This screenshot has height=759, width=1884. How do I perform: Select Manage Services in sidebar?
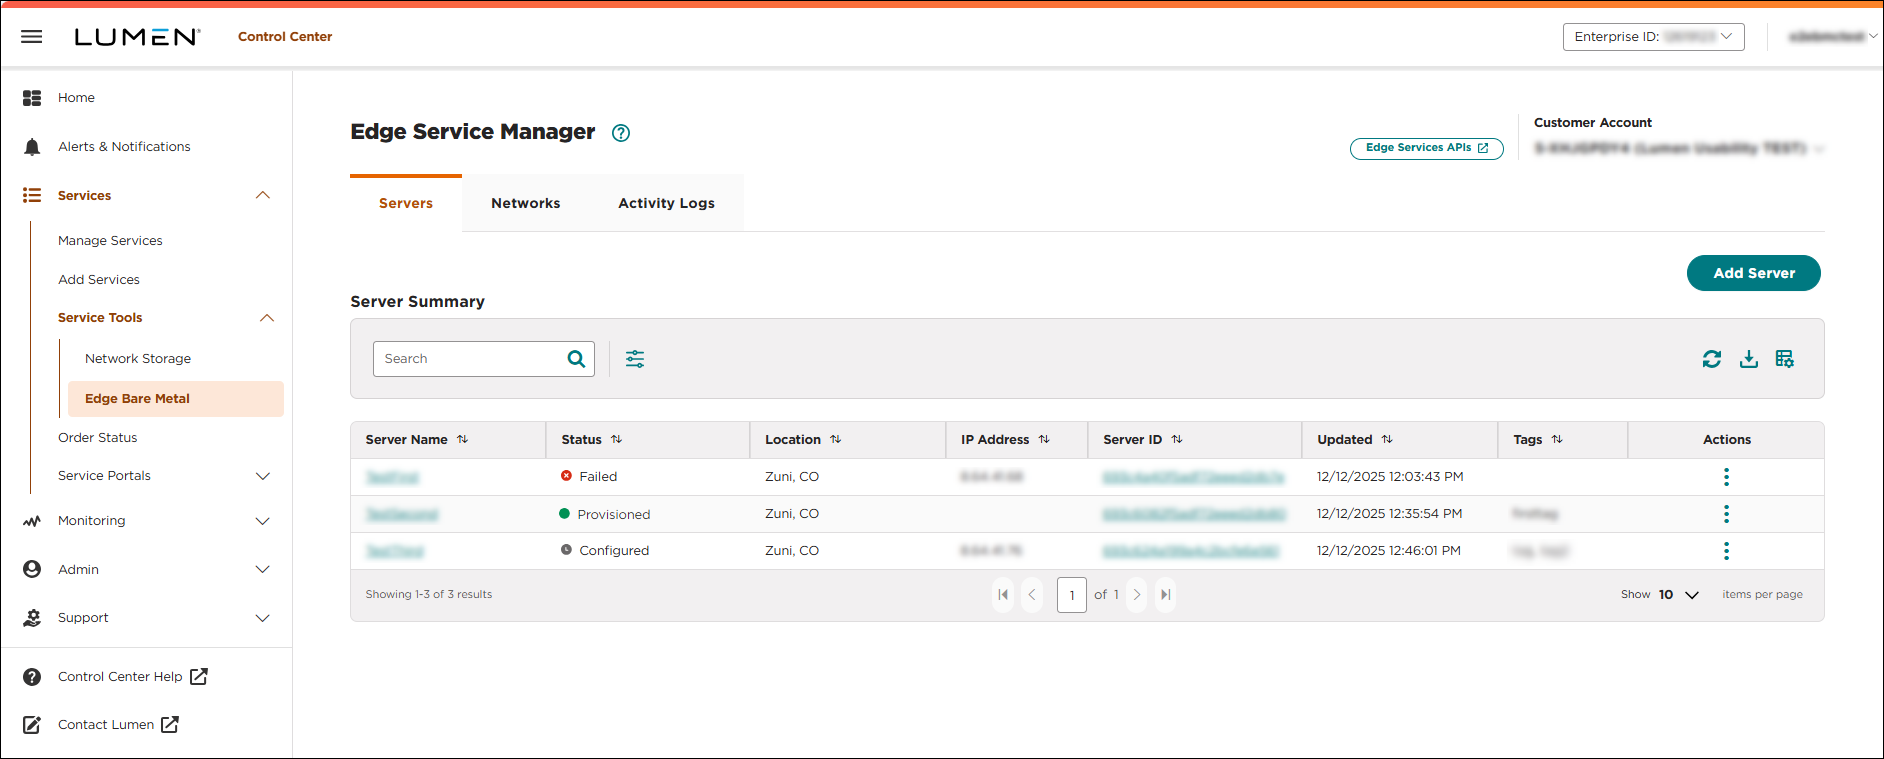point(110,241)
